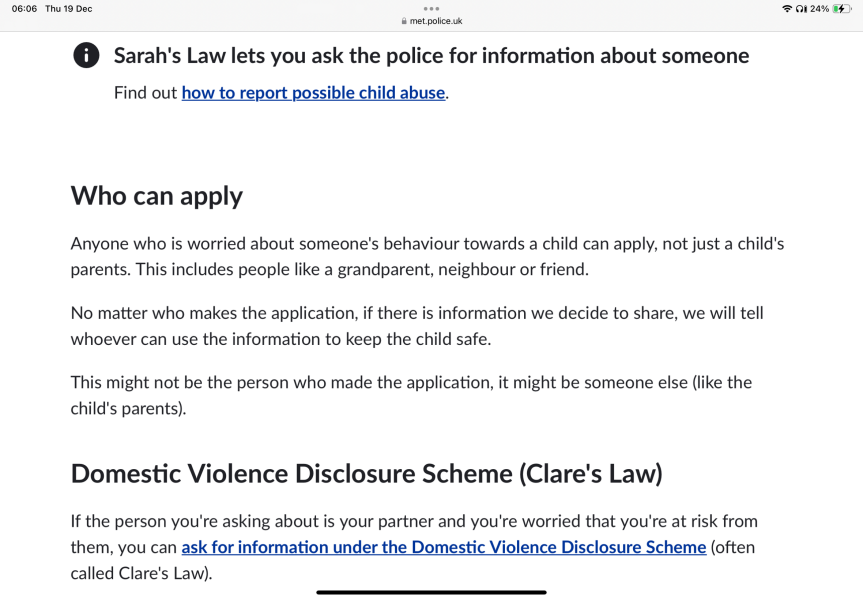The image size is (863, 600).
Task: Tap the paragraph starting No matter who makes
Action: coord(417,326)
